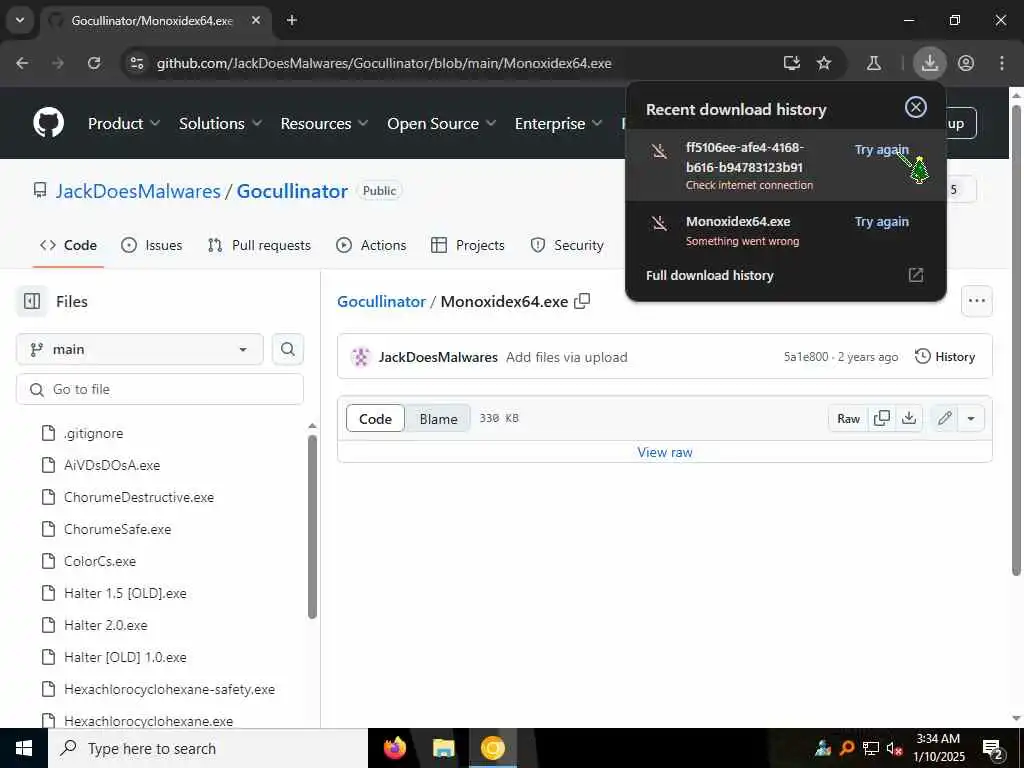
Task: Click the pencil edit file icon
Action: [x=944, y=418]
